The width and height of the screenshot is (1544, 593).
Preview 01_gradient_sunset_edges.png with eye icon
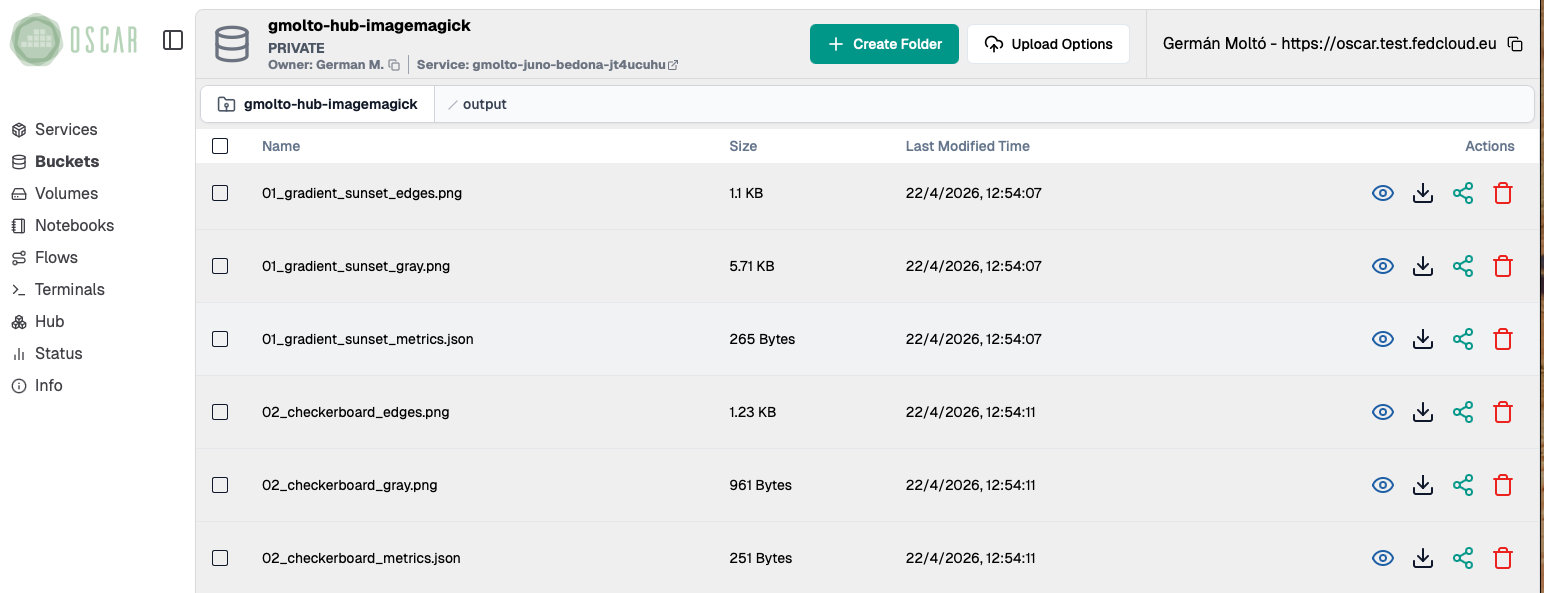pos(1382,193)
